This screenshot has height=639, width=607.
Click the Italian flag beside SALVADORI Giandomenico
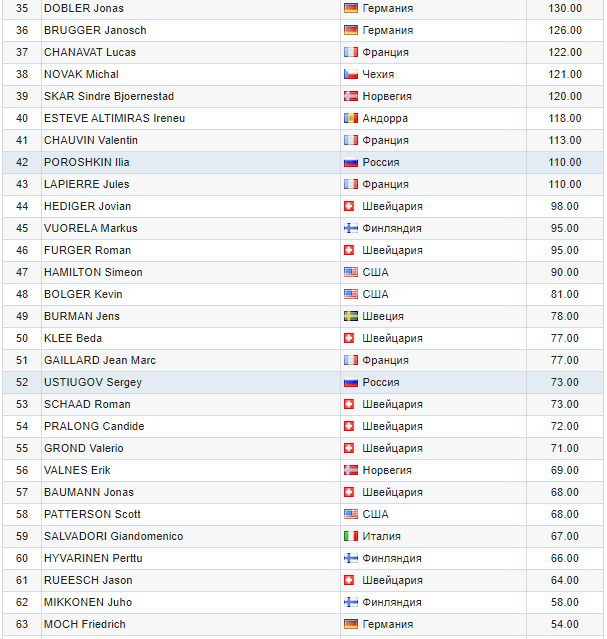350,536
